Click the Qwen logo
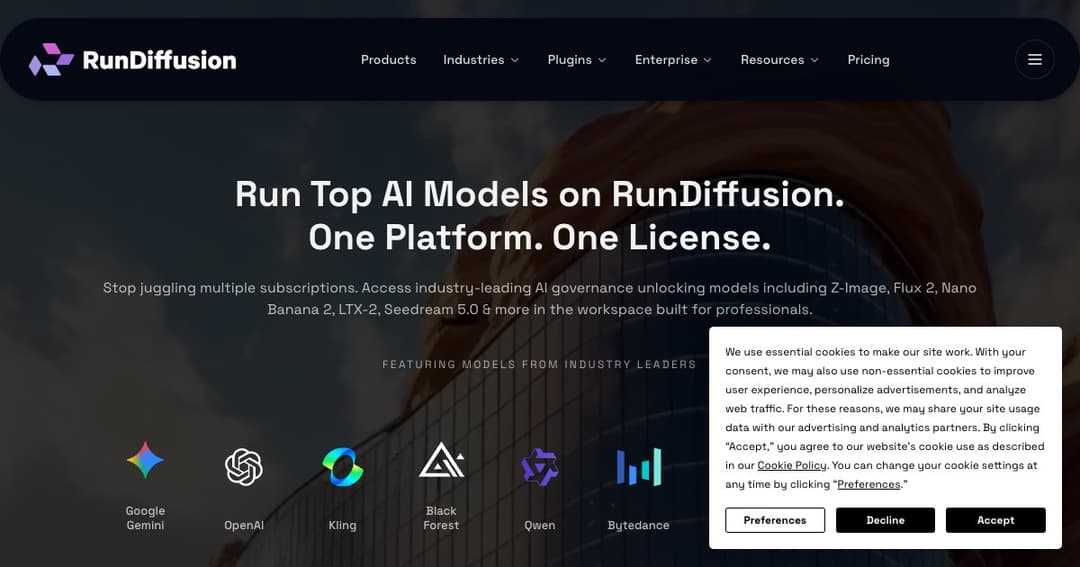 tap(540, 467)
